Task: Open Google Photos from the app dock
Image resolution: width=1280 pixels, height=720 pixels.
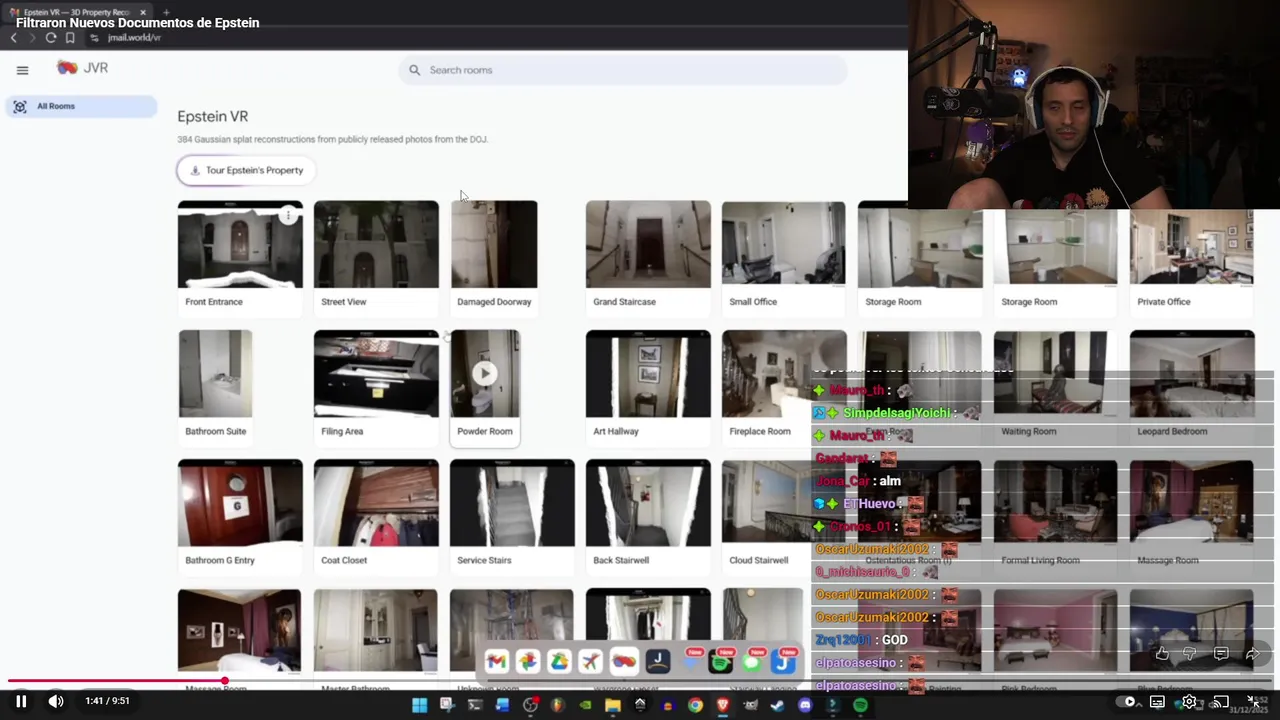Action: point(528,662)
